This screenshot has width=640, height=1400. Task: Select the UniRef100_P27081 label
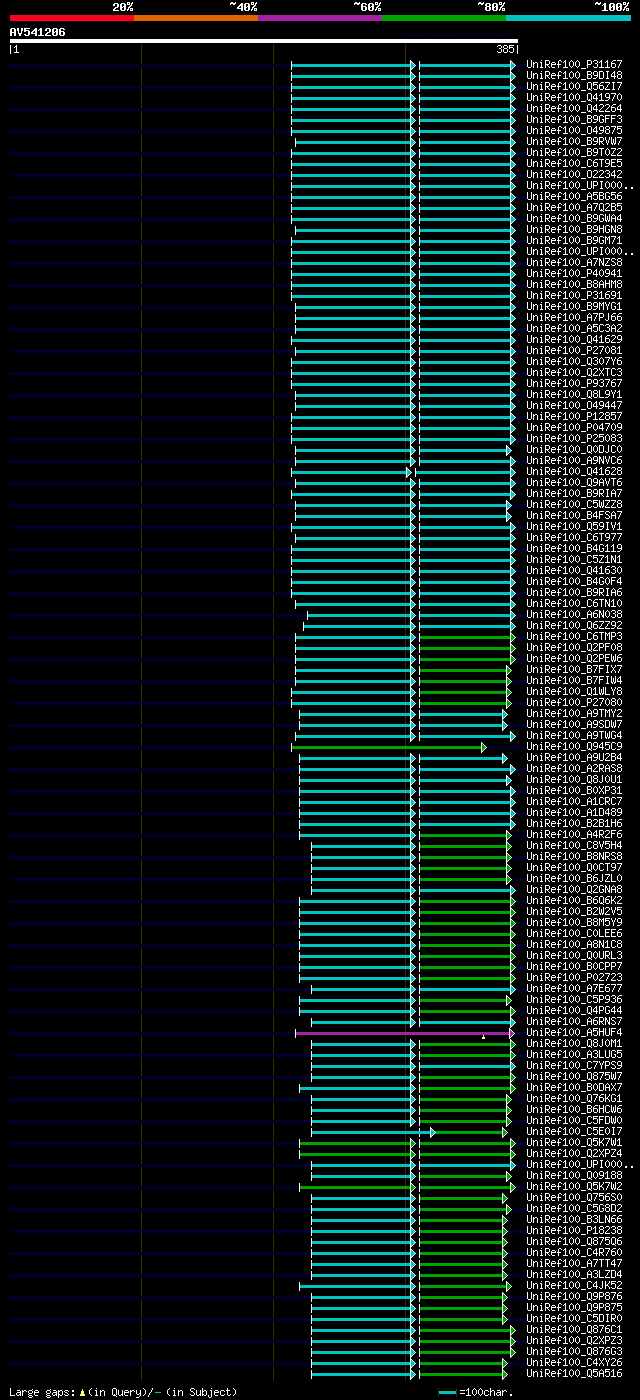point(574,350)
